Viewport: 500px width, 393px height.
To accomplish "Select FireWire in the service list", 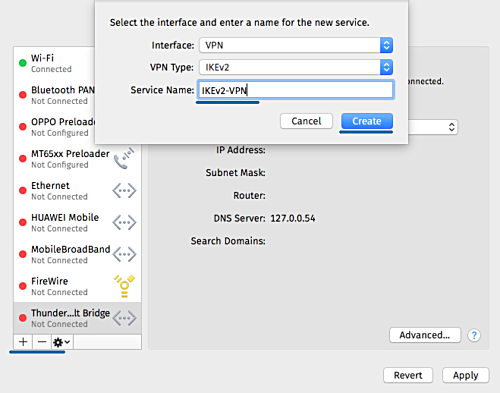I will coord(77,286).
